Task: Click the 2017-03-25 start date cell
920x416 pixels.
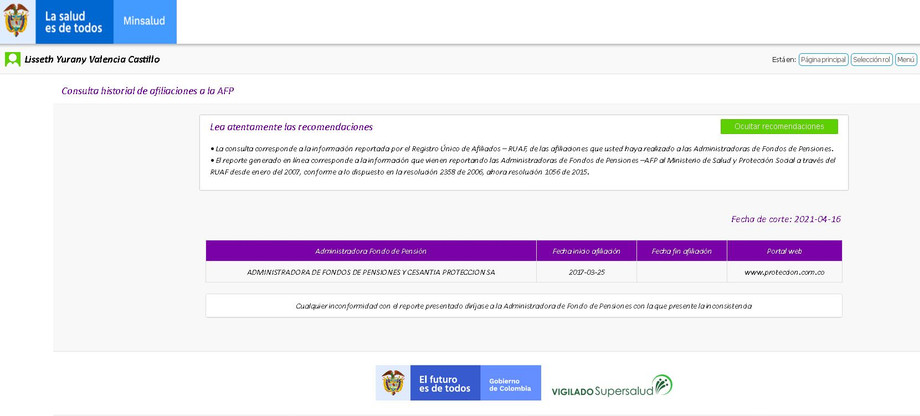Action: 586,272
